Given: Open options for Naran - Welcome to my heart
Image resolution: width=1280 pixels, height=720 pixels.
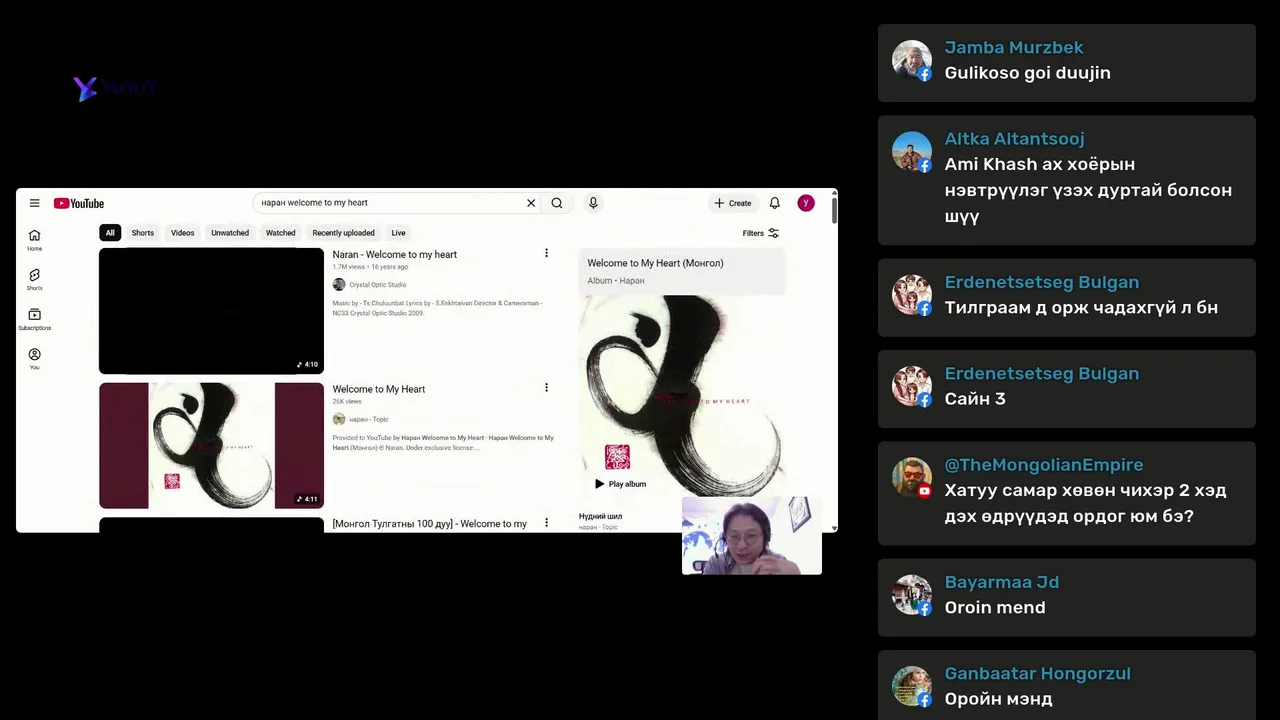Looking at the screenshot, I should 546,253.
